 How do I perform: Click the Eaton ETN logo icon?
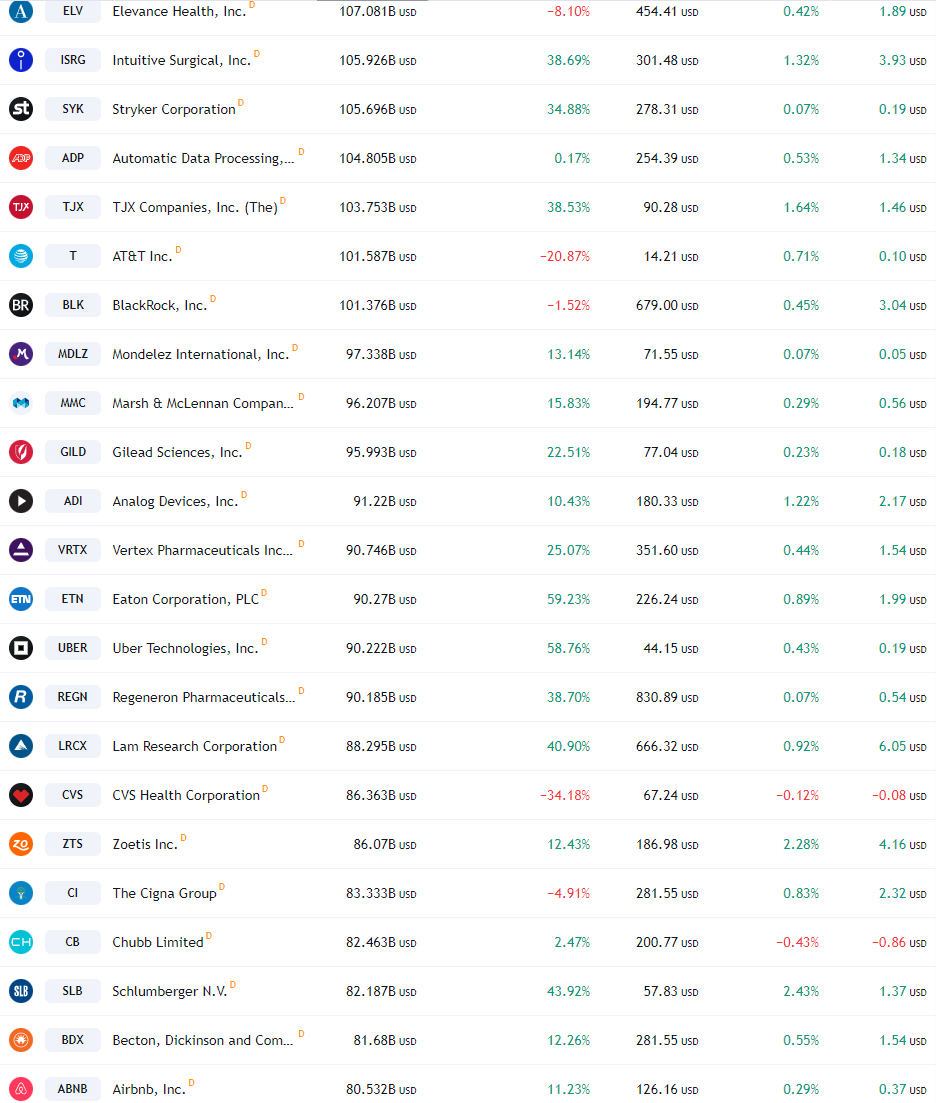coord(21,599)
